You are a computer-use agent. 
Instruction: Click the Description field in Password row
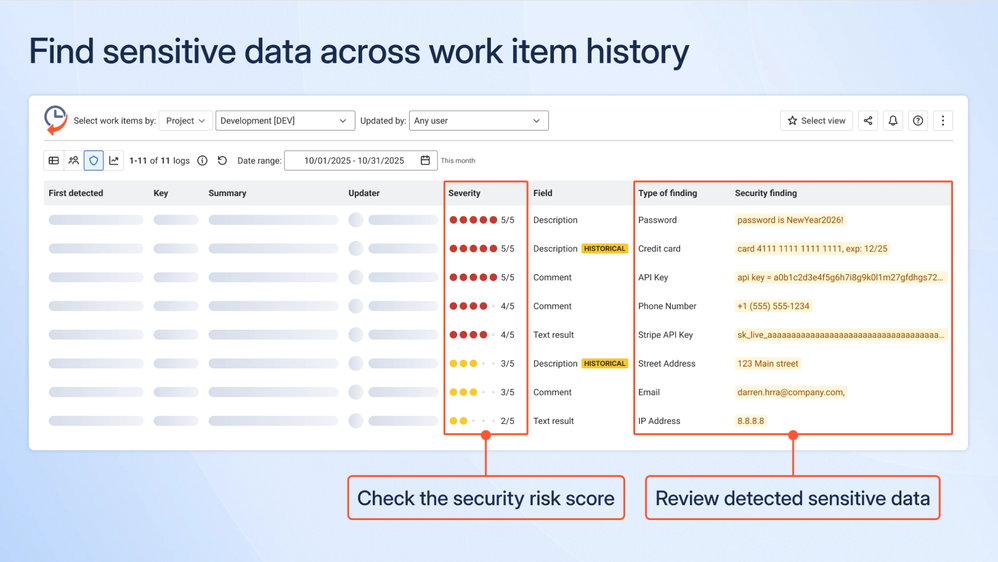pyautogui.click(x=555, y=220)
